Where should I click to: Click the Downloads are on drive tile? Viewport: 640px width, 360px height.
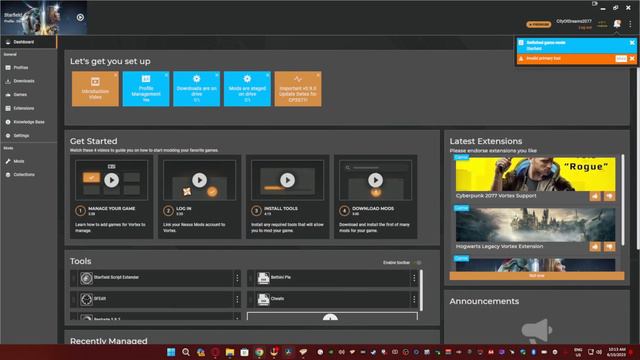point(196,89)
